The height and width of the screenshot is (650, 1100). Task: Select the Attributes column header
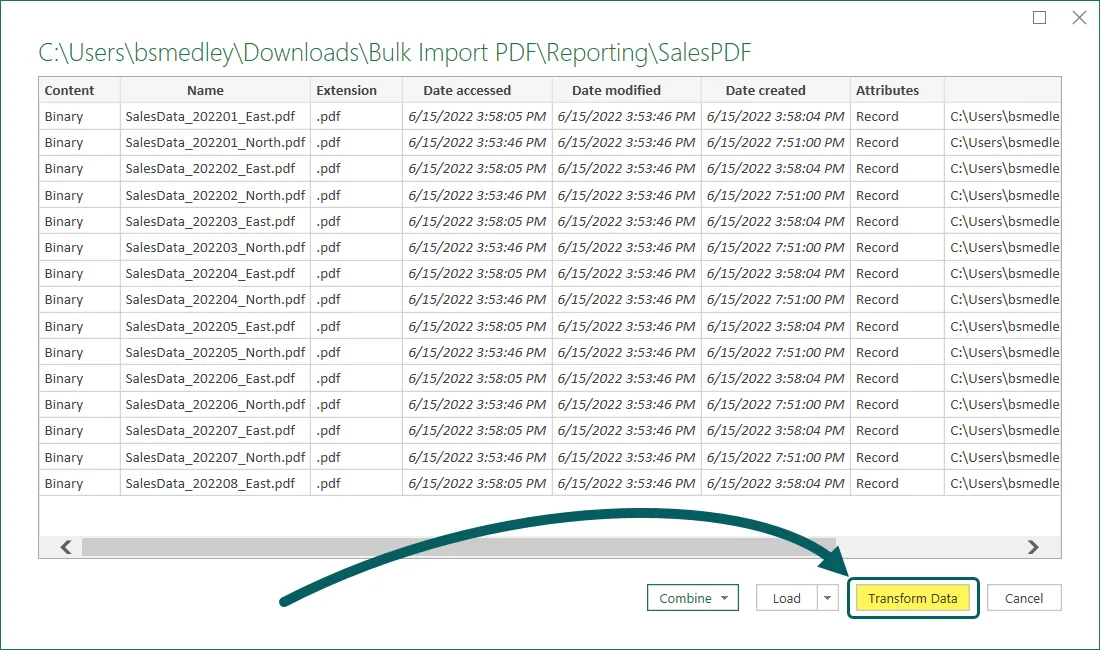887,90
